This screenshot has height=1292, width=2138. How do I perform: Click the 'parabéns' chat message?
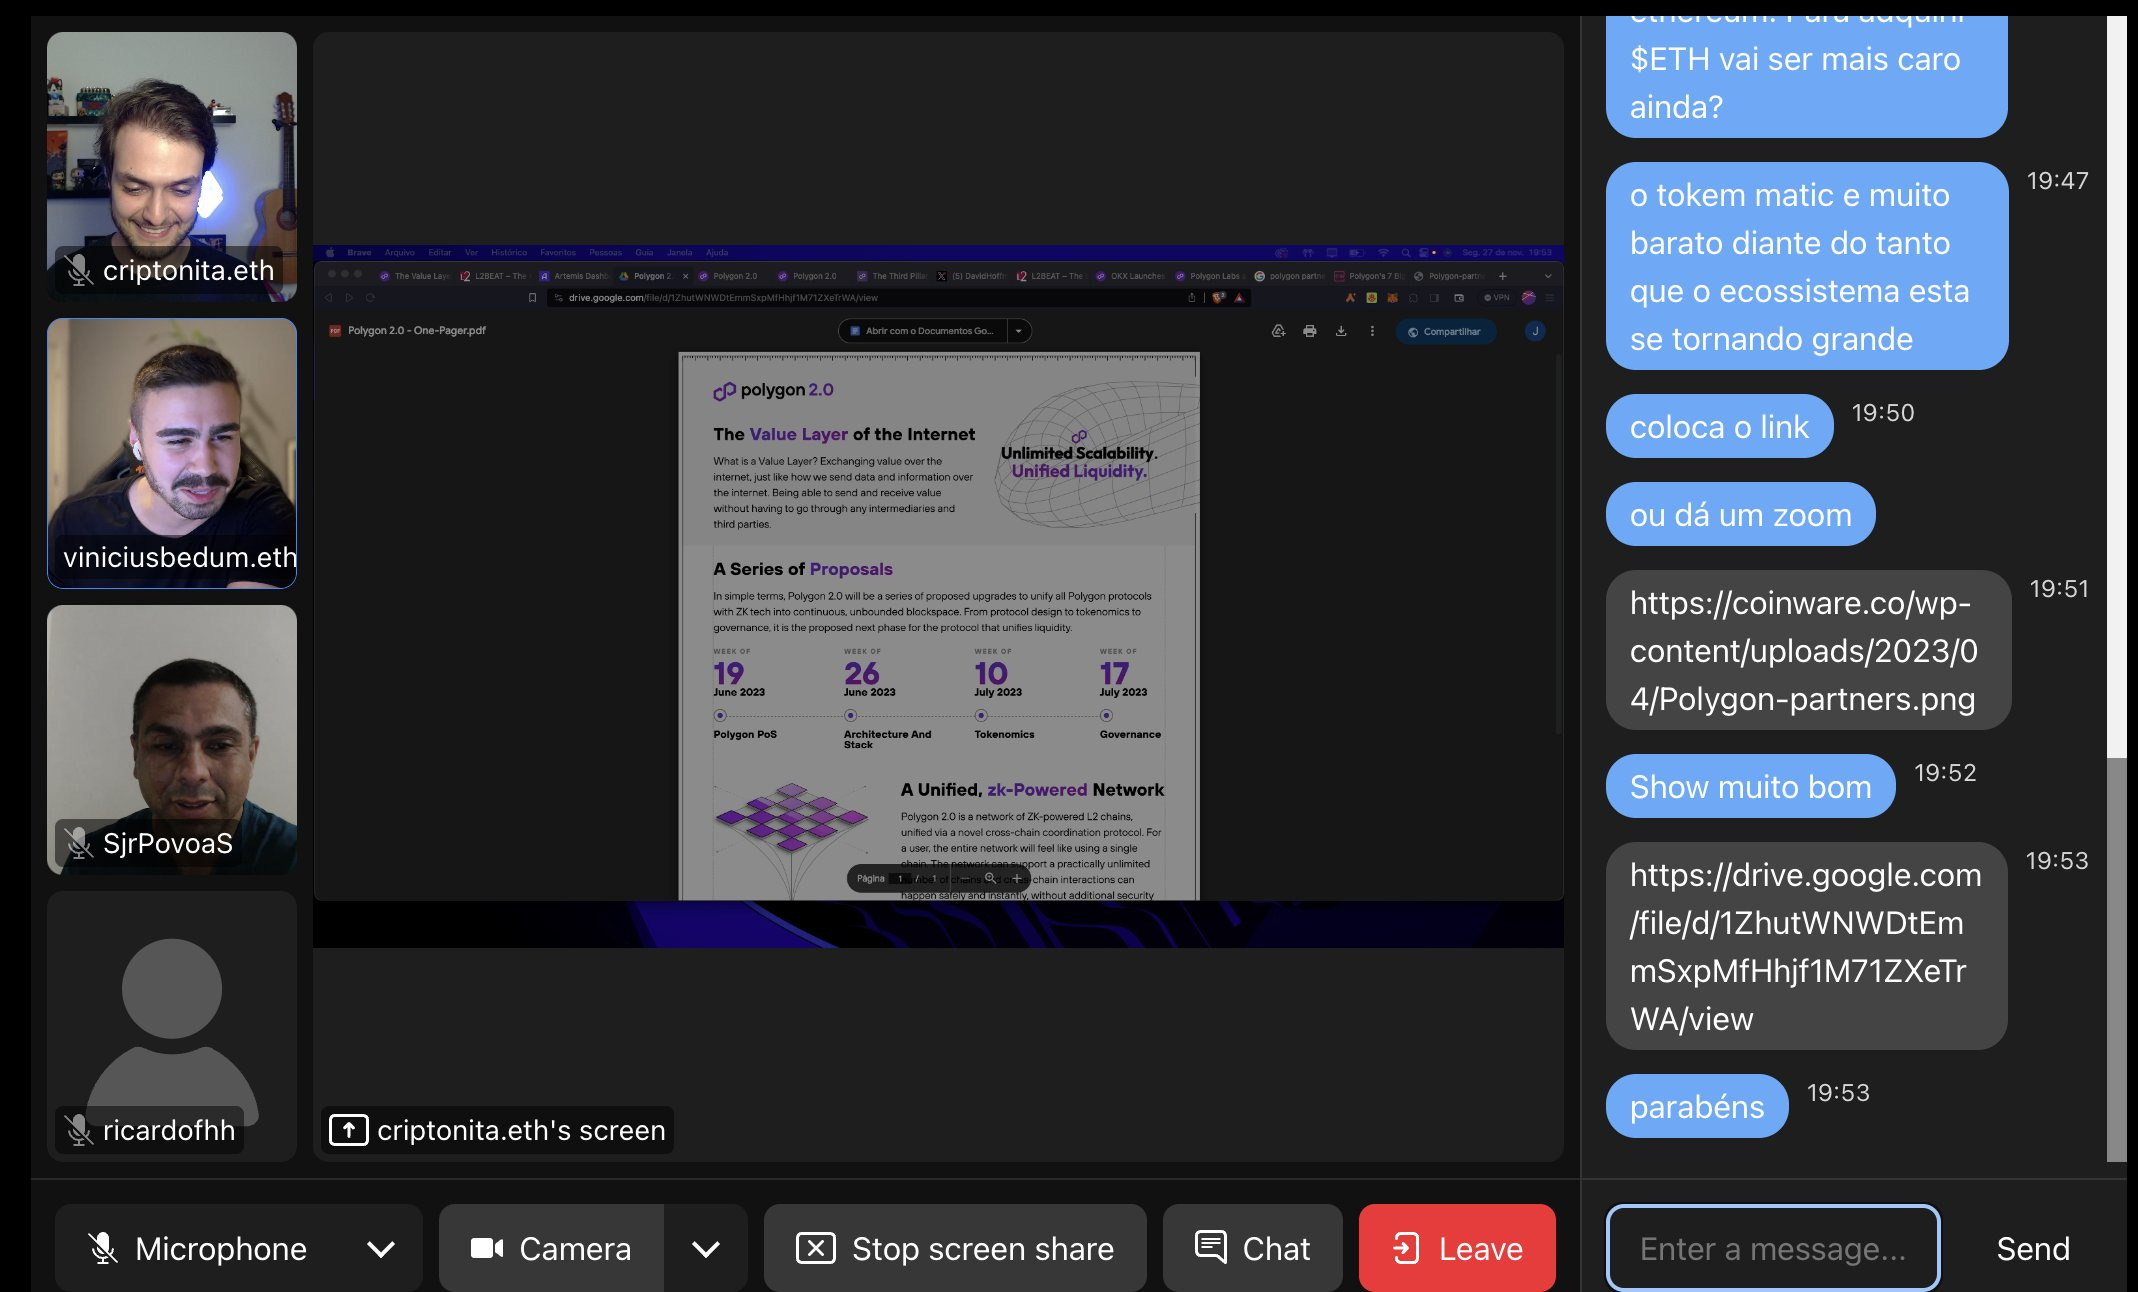pos(1696,1107)
